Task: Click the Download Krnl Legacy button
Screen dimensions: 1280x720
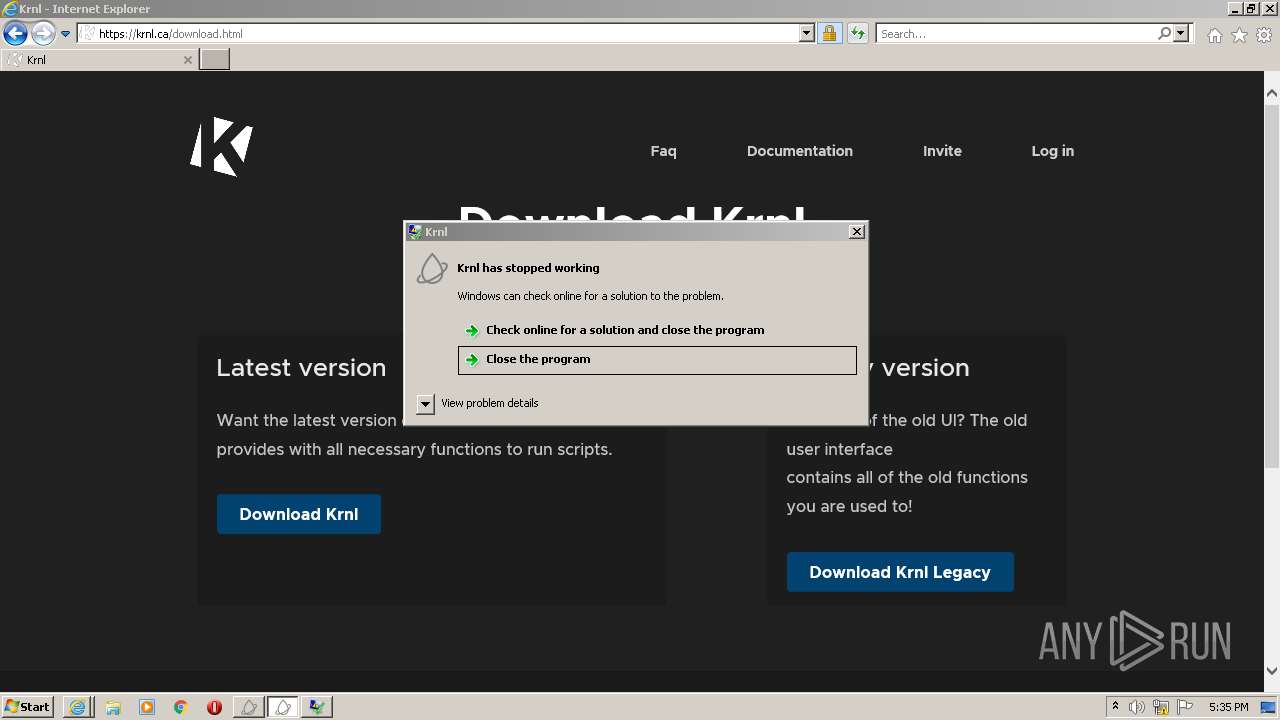Action: pos(900,572)
